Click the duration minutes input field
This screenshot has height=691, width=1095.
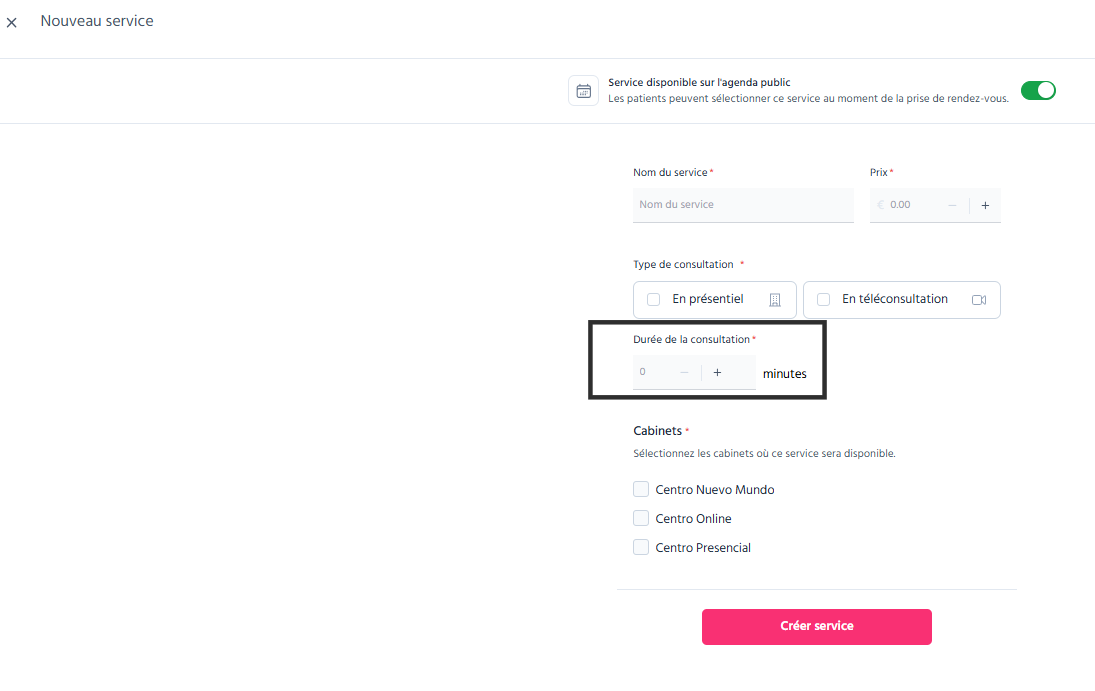654,372
